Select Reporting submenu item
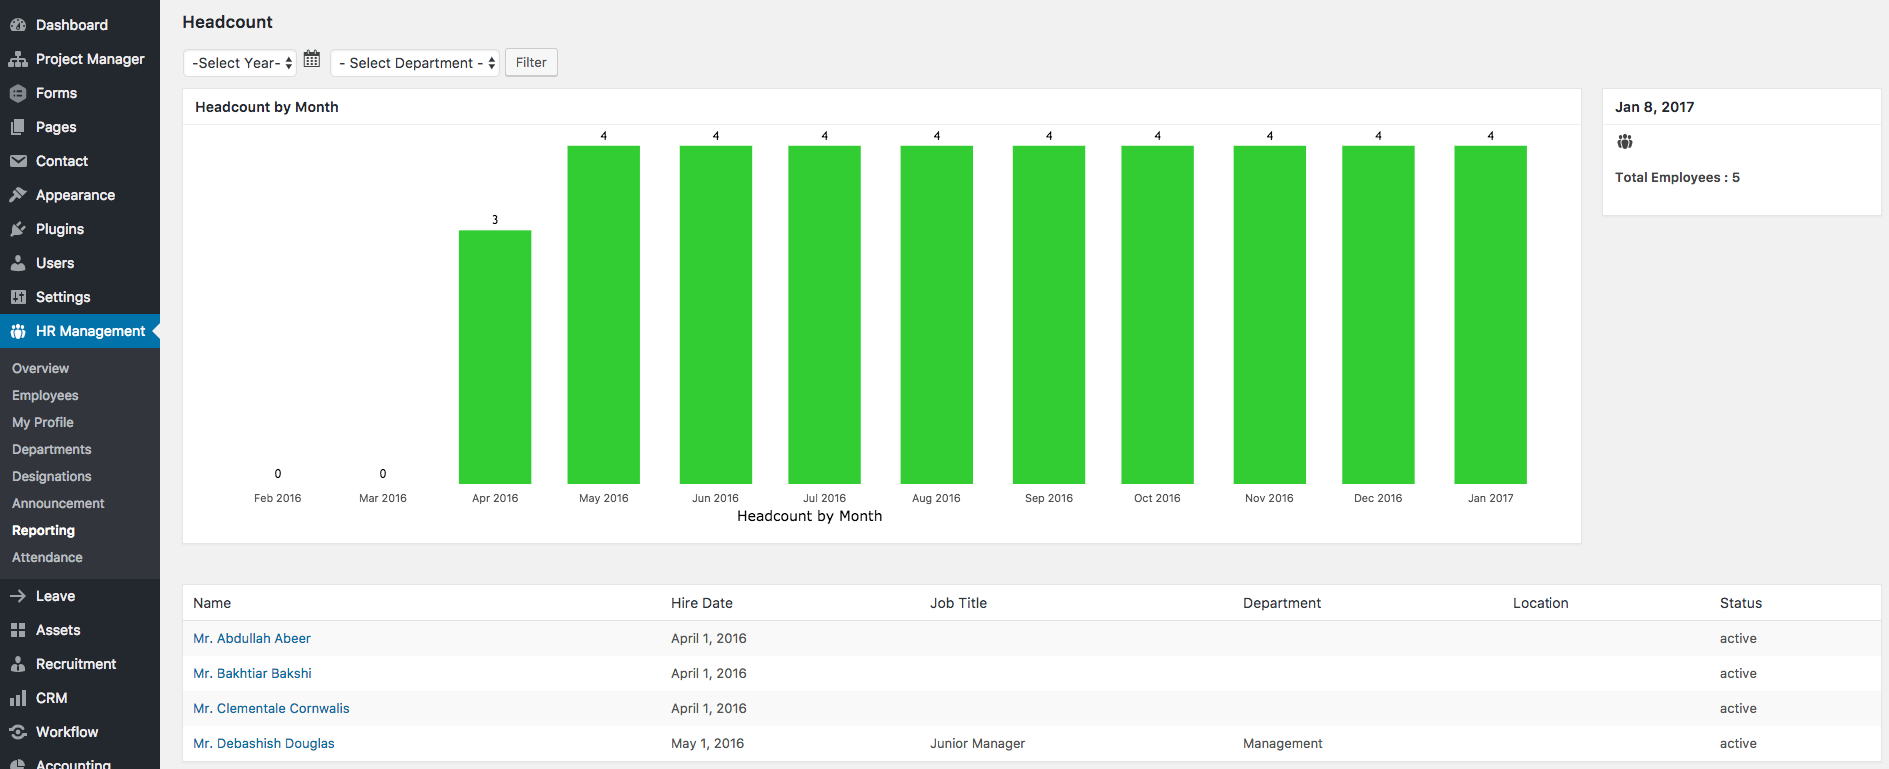 pyautogui.click(x=44, y=530)
